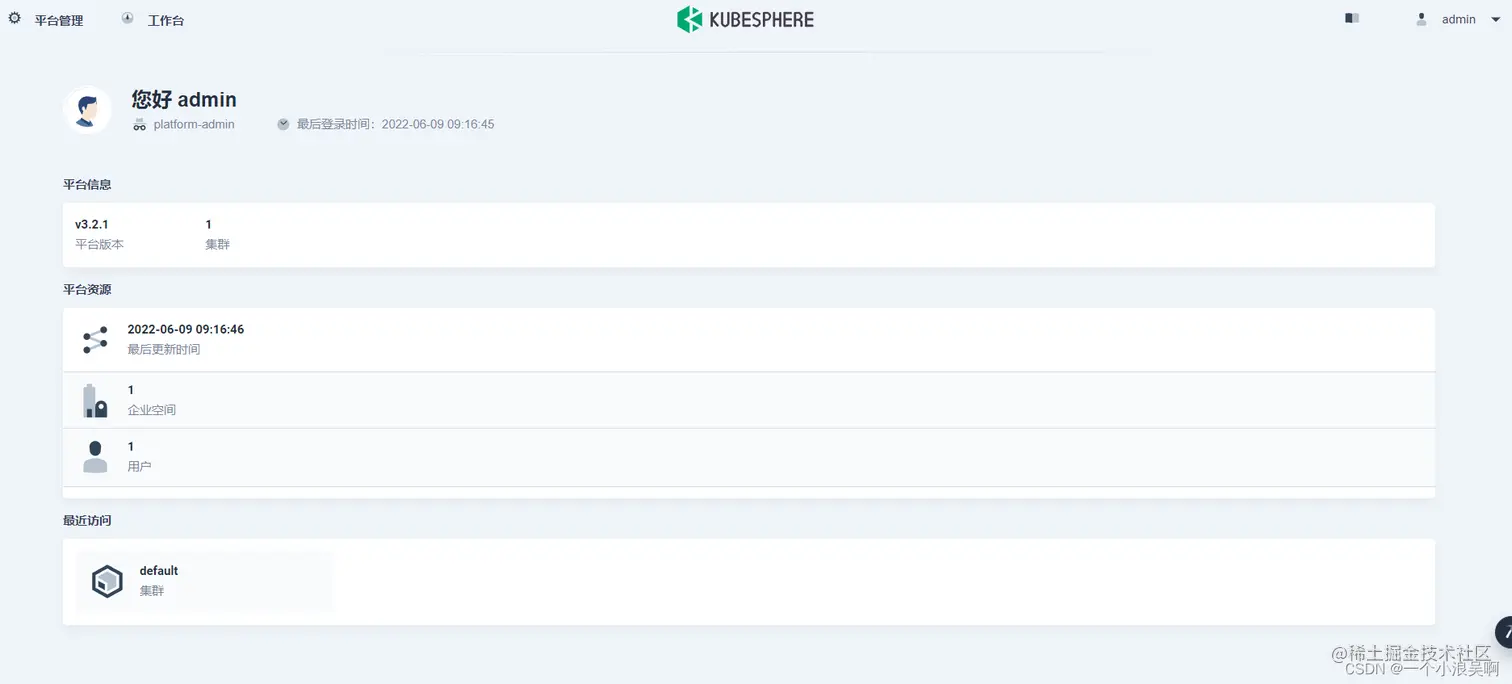Click the 平台资源 section heading

pyautogui.click(x=87, y=290)
